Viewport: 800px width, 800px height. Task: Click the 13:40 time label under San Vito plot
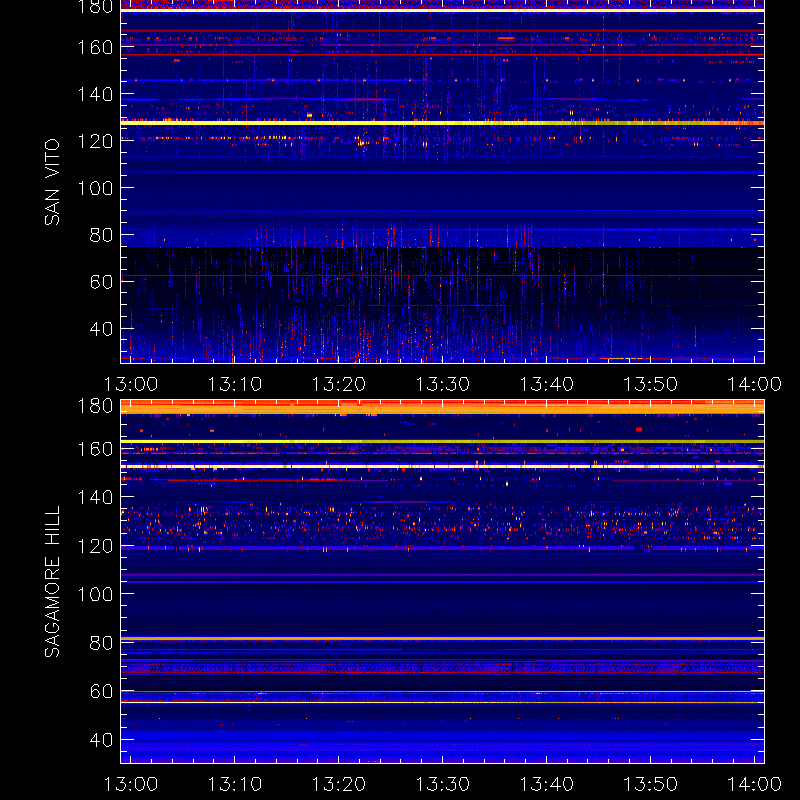click(546, 384)
